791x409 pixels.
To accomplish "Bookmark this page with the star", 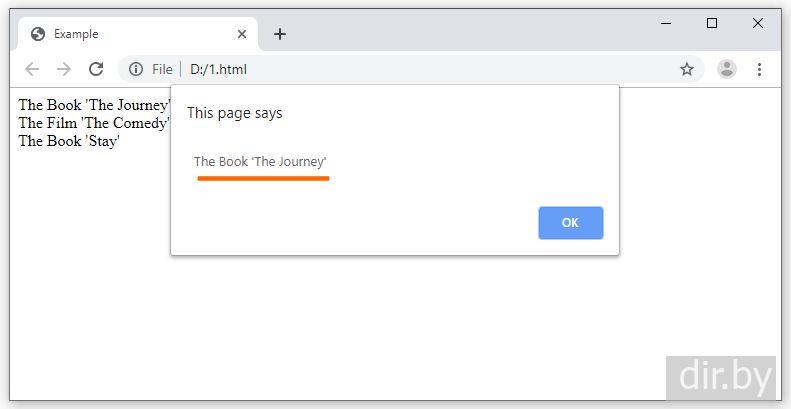I will click(687, 69).
